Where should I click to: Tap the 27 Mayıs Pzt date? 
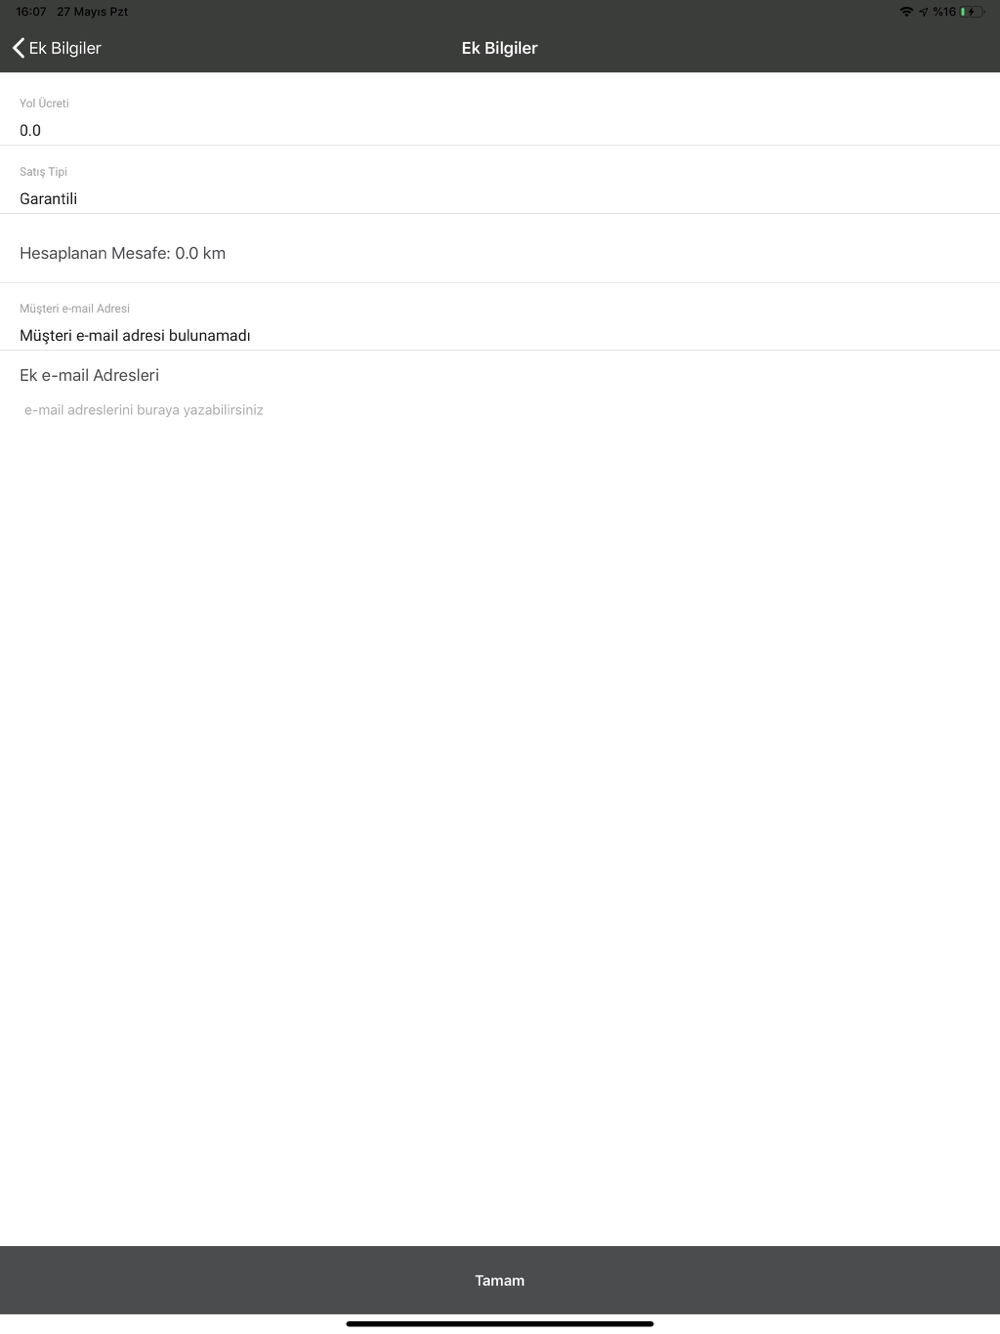coord(92,12)
